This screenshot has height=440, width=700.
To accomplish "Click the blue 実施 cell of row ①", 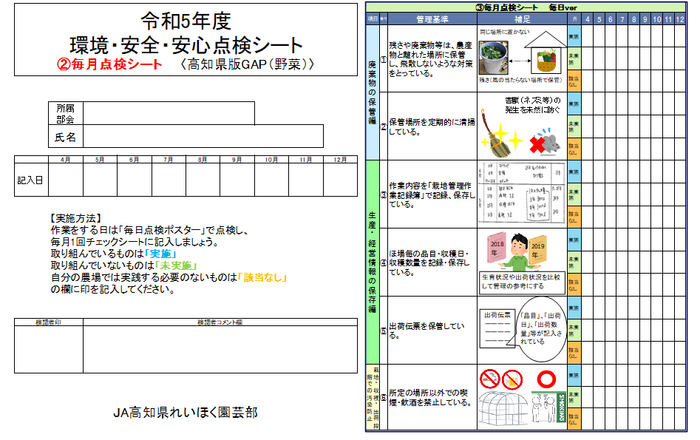I will pos(574,36).
